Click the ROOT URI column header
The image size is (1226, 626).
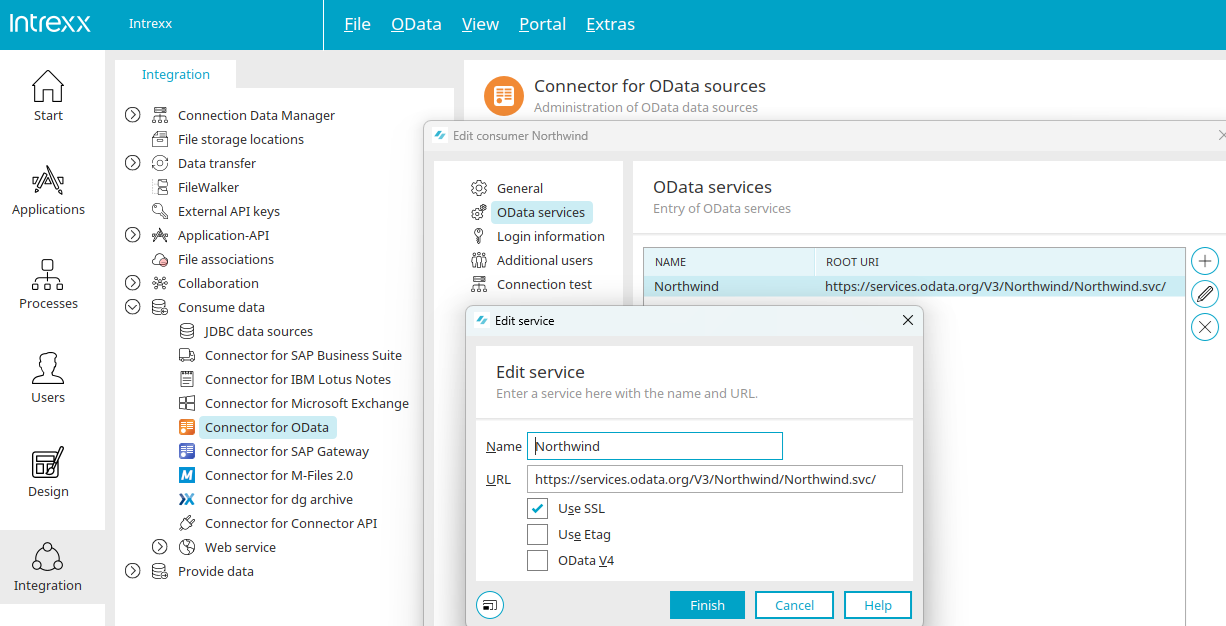pyautogui.click(x=999, y=262)
